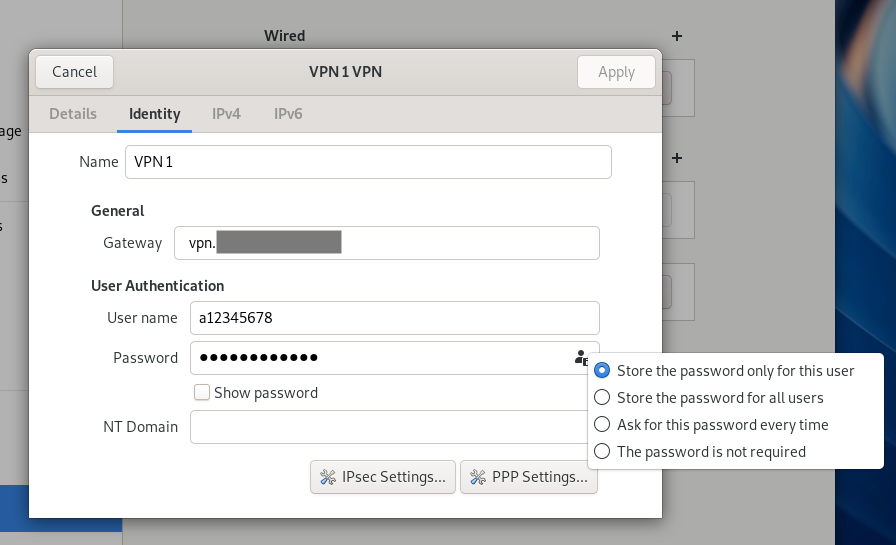Select the Identity tab
The height and width of the screenshot is (545, 896).
[x=155, y=114]
